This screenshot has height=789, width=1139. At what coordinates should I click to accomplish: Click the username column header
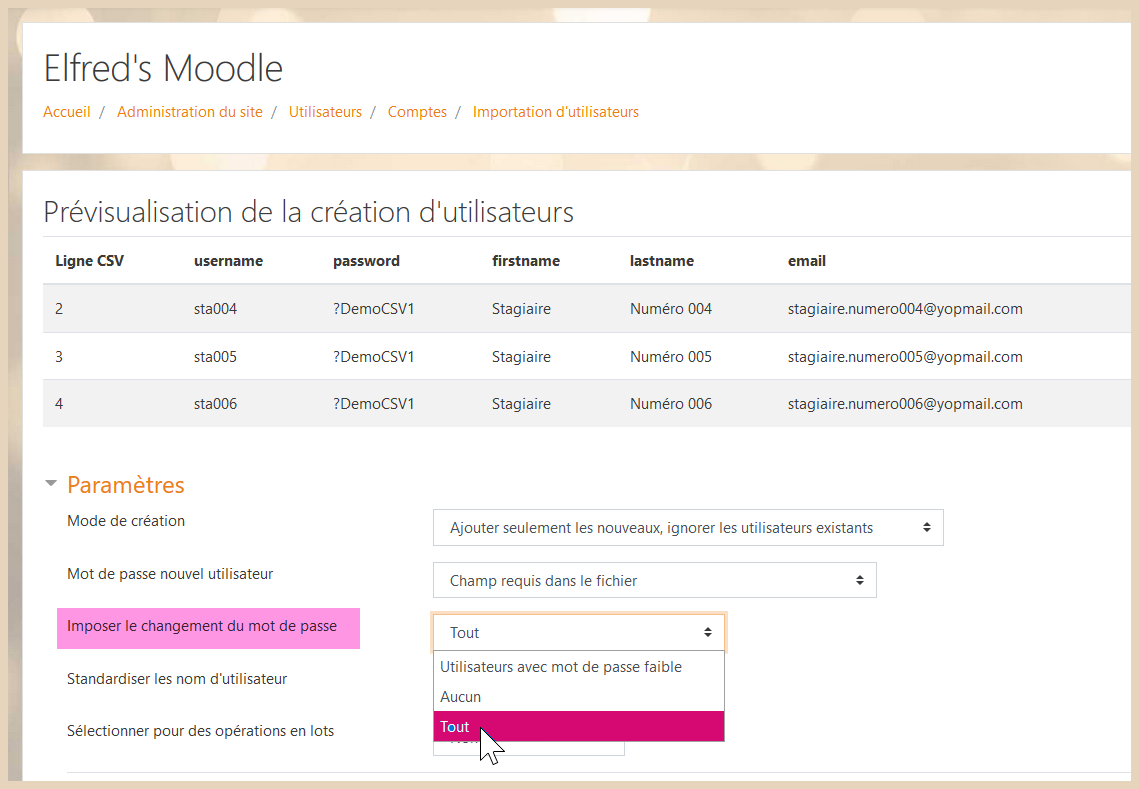coord(228,261)
